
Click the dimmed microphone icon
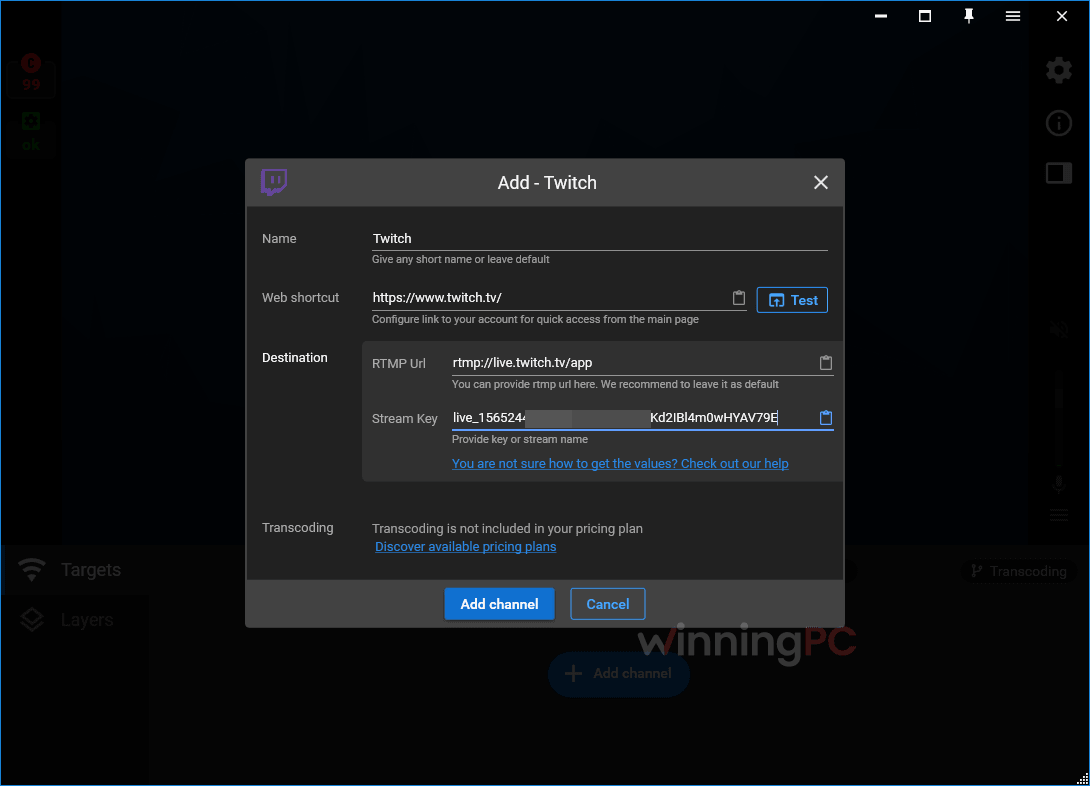point(1059,483)
